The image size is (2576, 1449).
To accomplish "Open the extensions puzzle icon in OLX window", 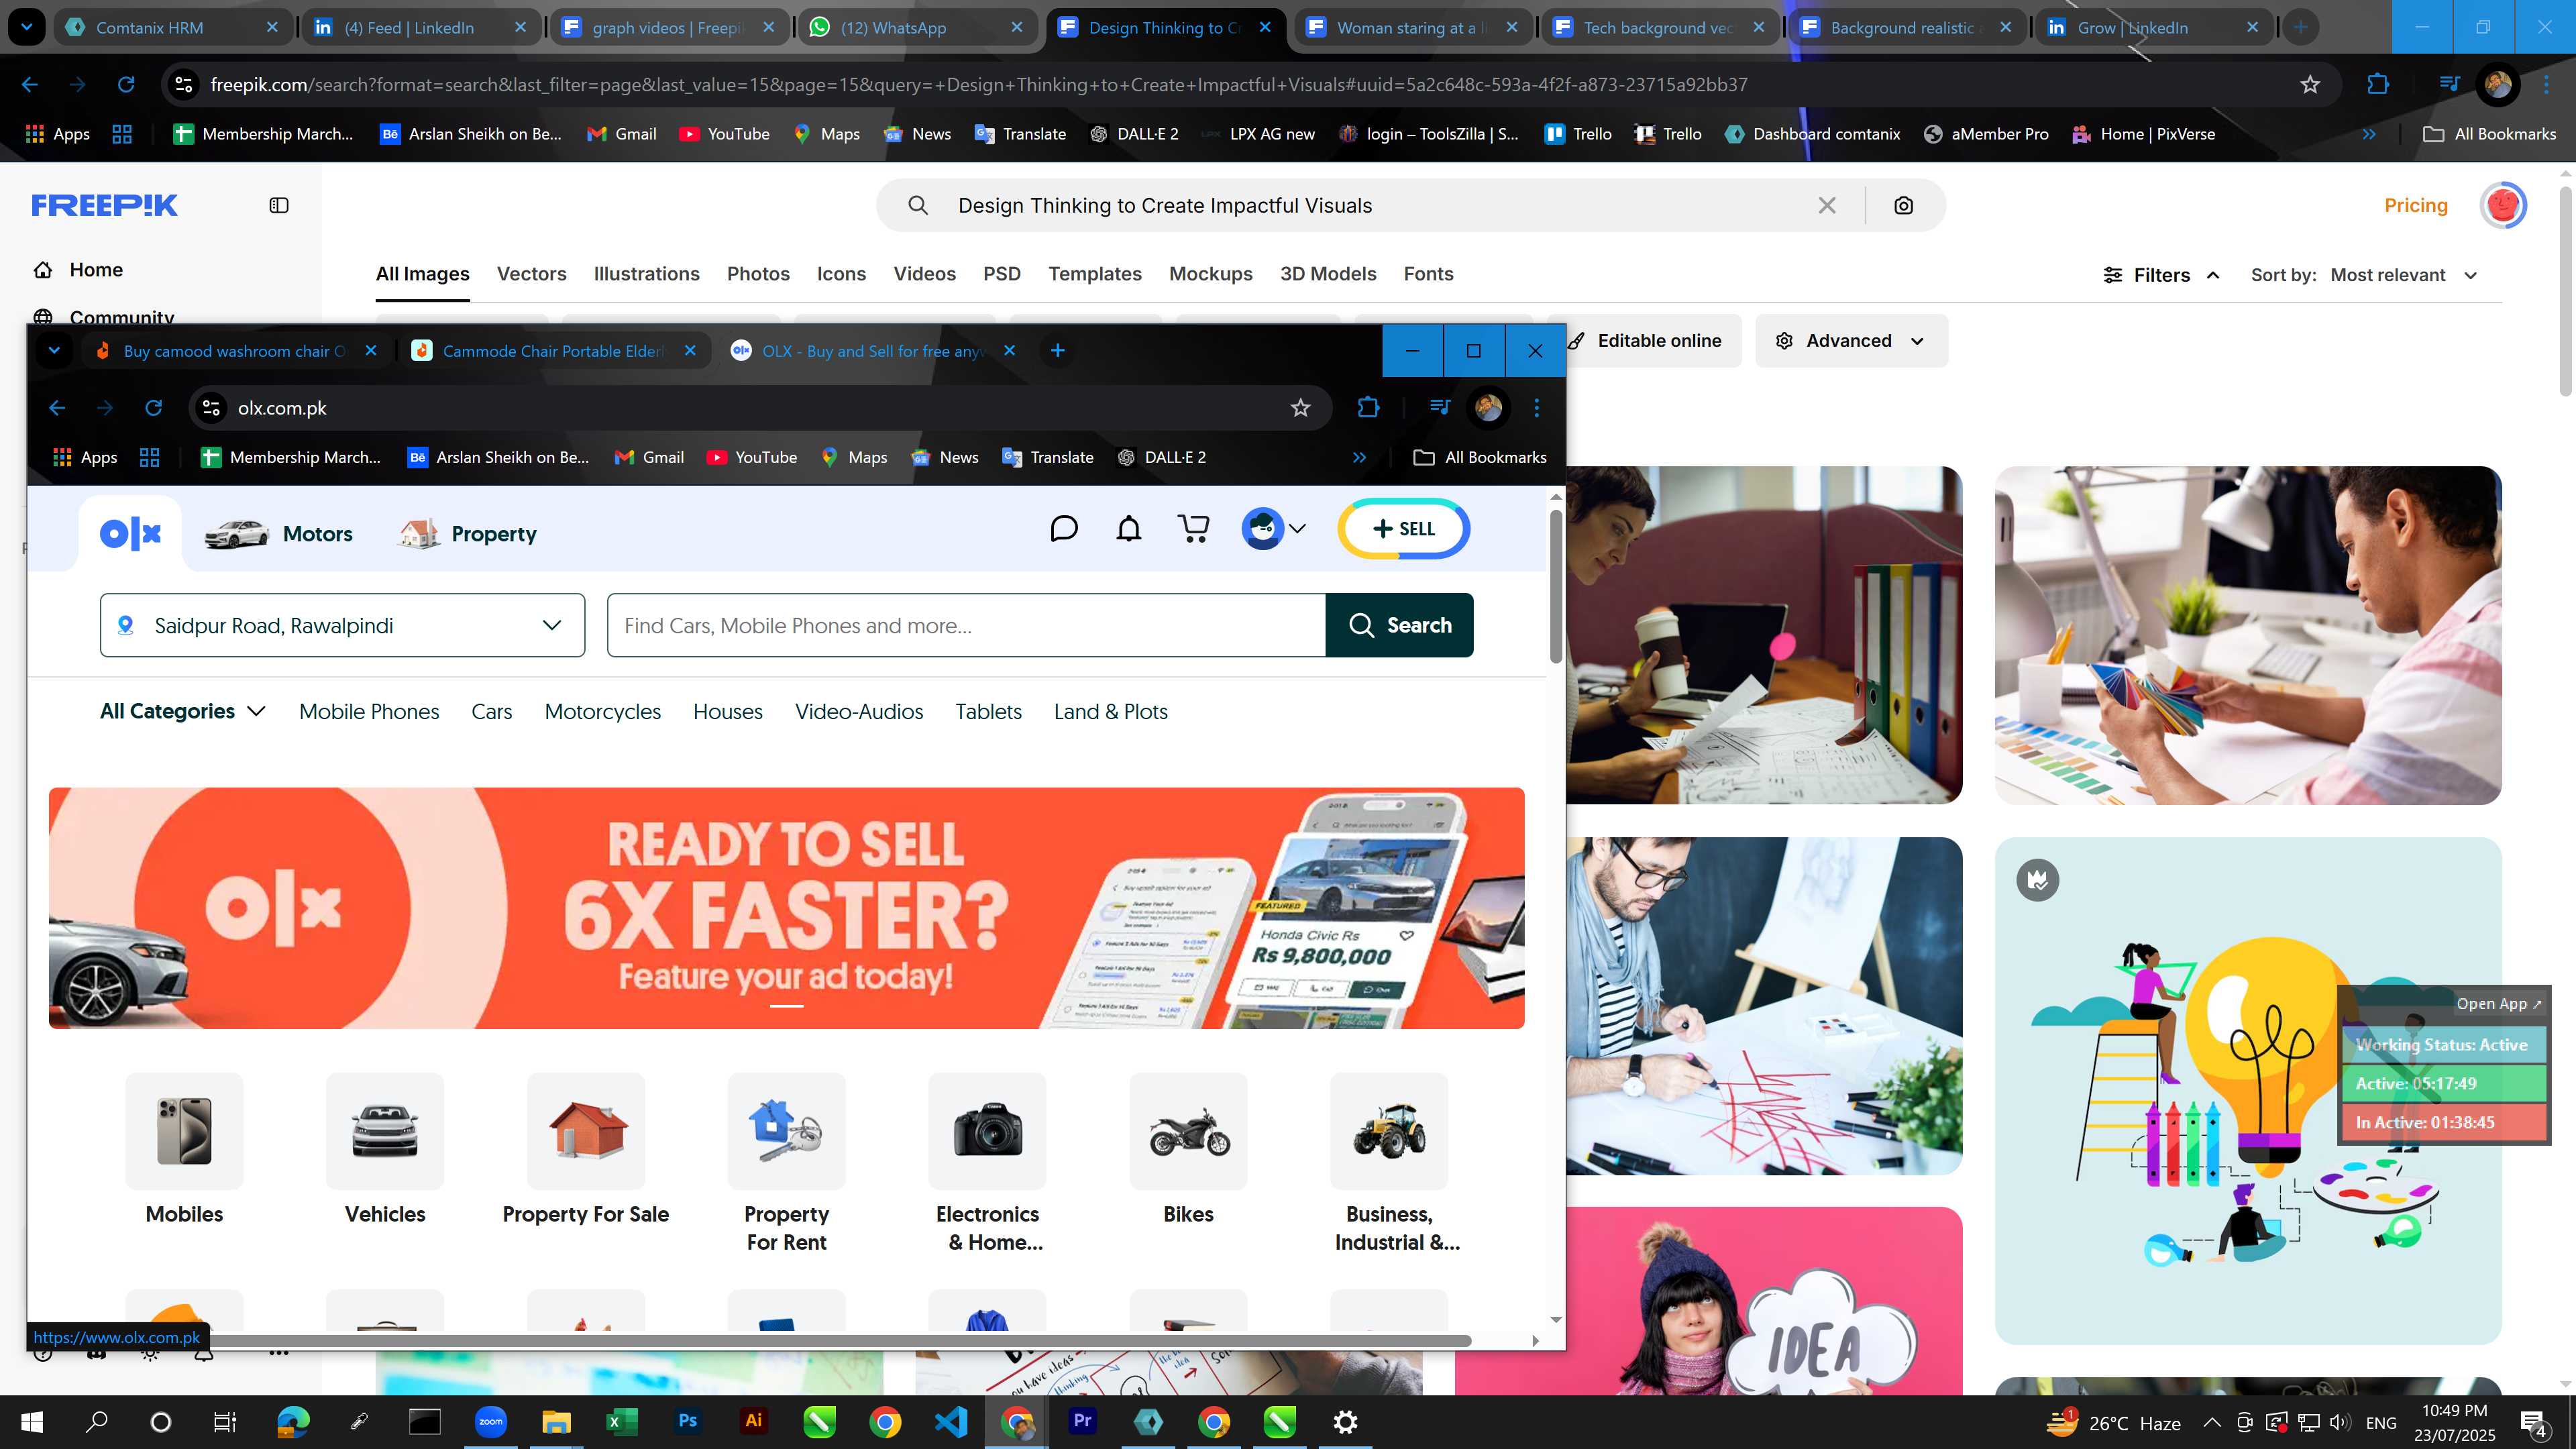I will coord(1368,407).
